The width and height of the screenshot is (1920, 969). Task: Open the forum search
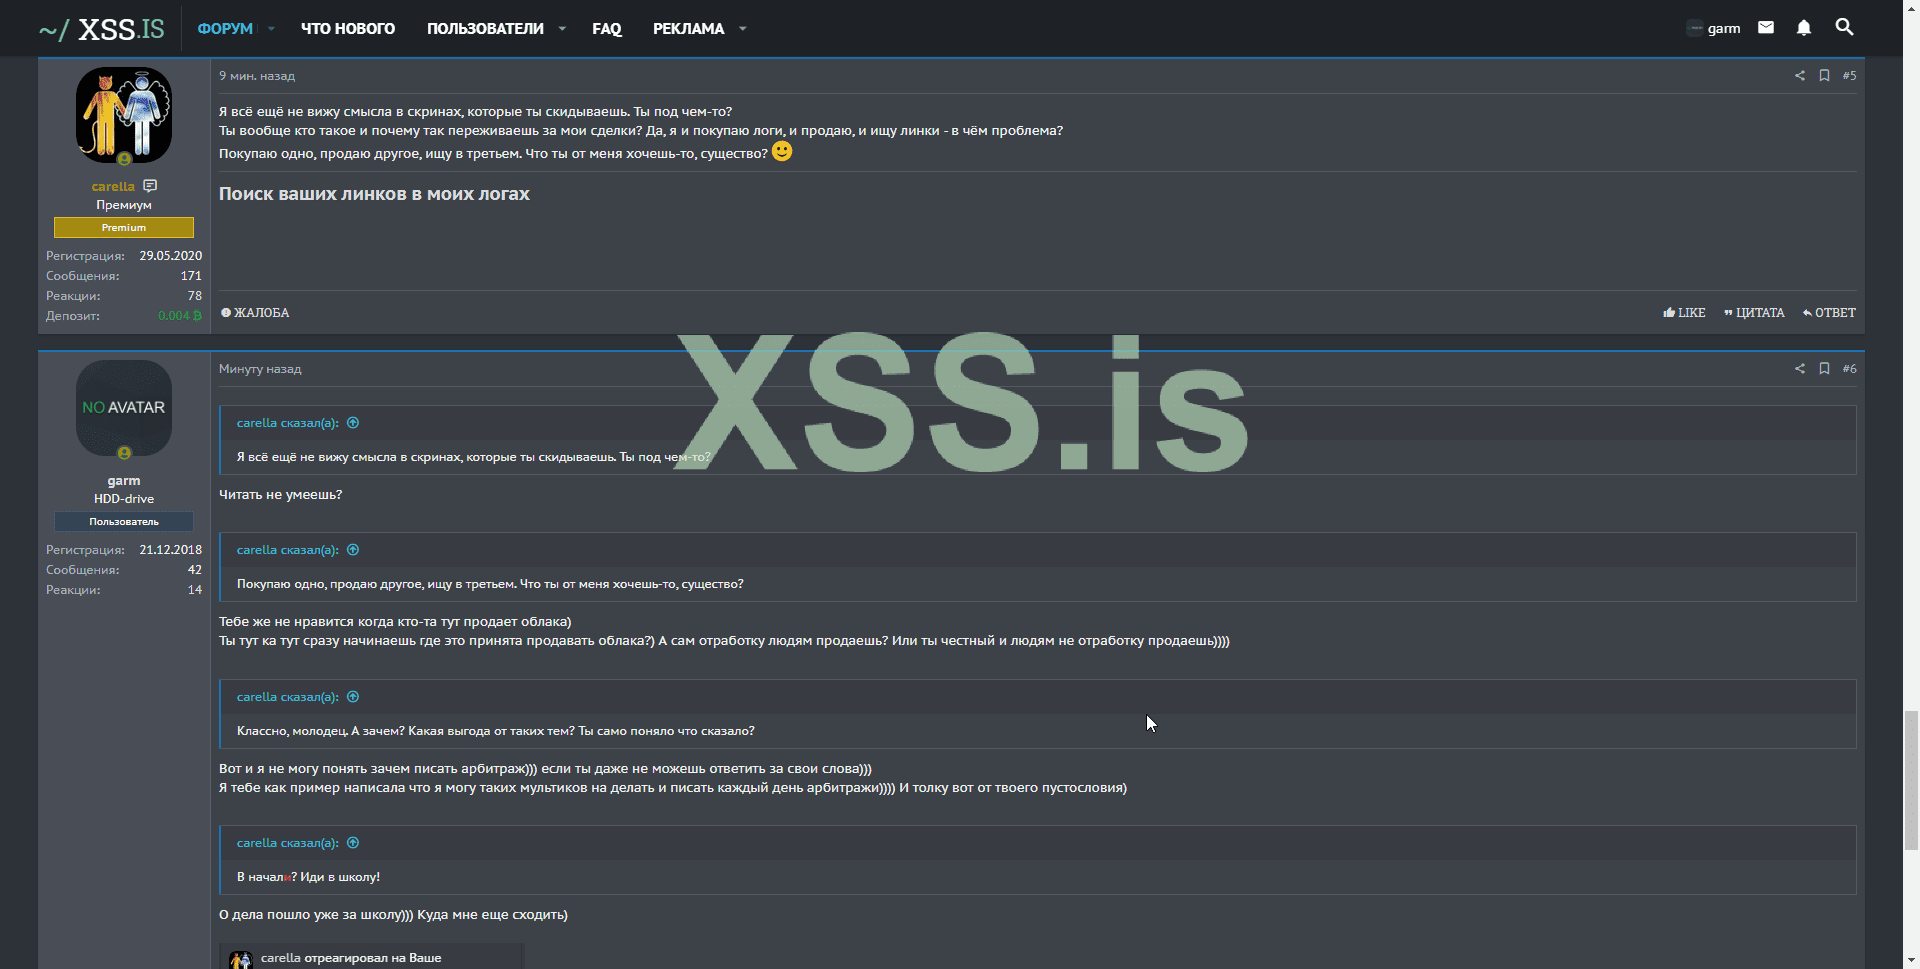[x=1845, y=28]
